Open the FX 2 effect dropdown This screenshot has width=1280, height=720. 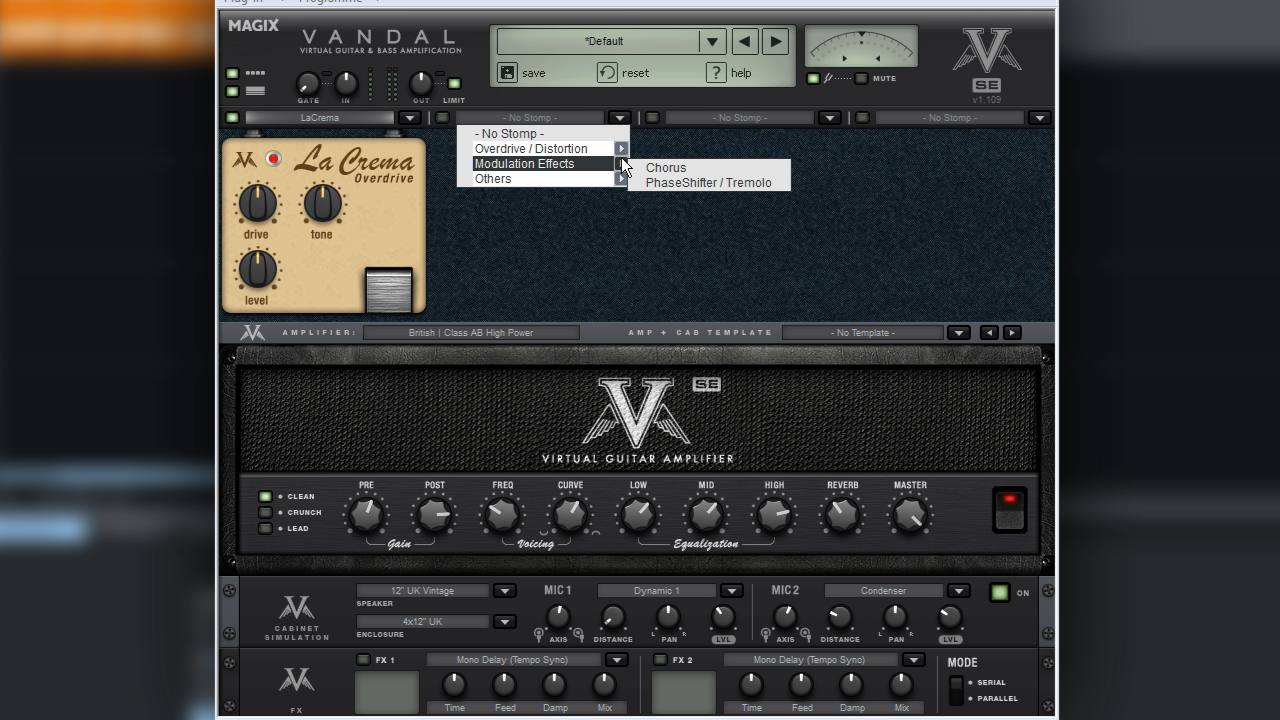coord(913,660)
